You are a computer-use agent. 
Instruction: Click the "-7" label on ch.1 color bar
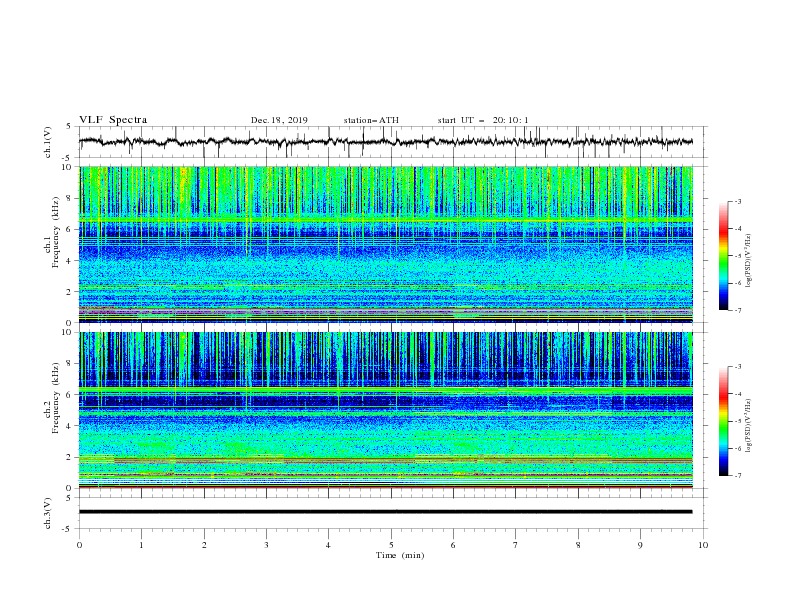point(737,311)
